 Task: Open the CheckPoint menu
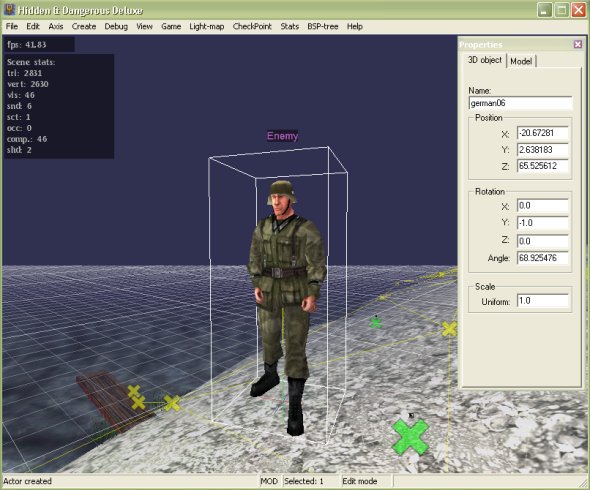coord(252,26)
